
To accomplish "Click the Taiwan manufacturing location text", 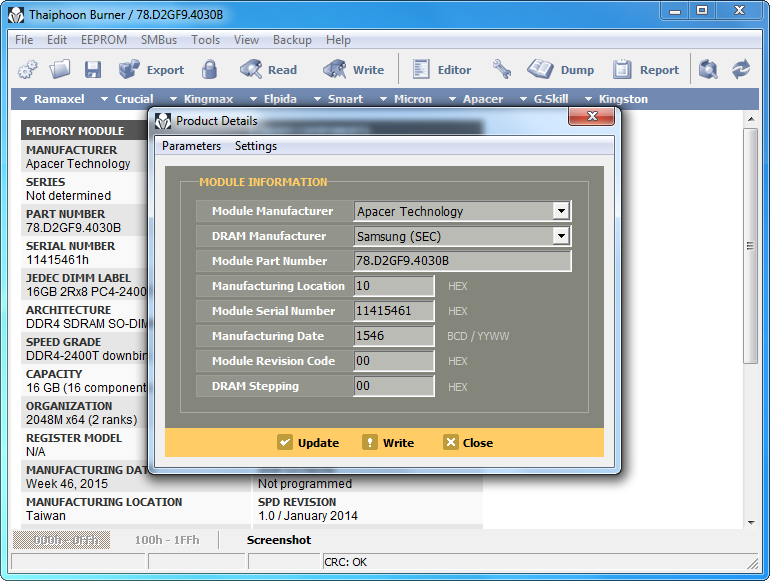I will point(46,516).
